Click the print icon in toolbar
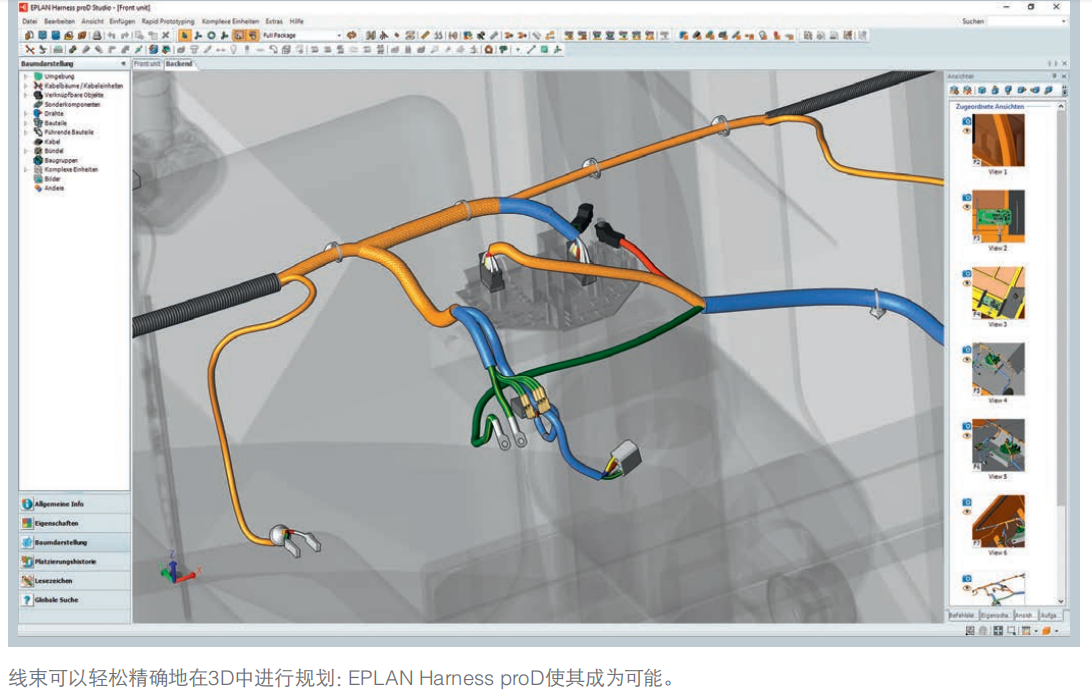The height and width of the screenshot is (697, 1092). pos(97,35)
